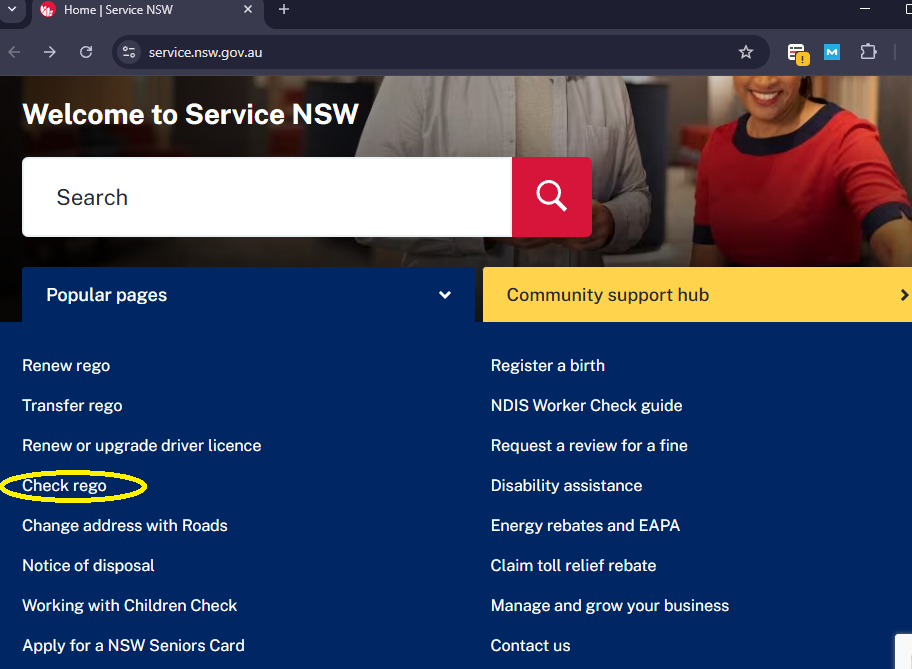The image size is (912, 669).
Task: Open a new tab with the plus button
Action: [284, 9]
